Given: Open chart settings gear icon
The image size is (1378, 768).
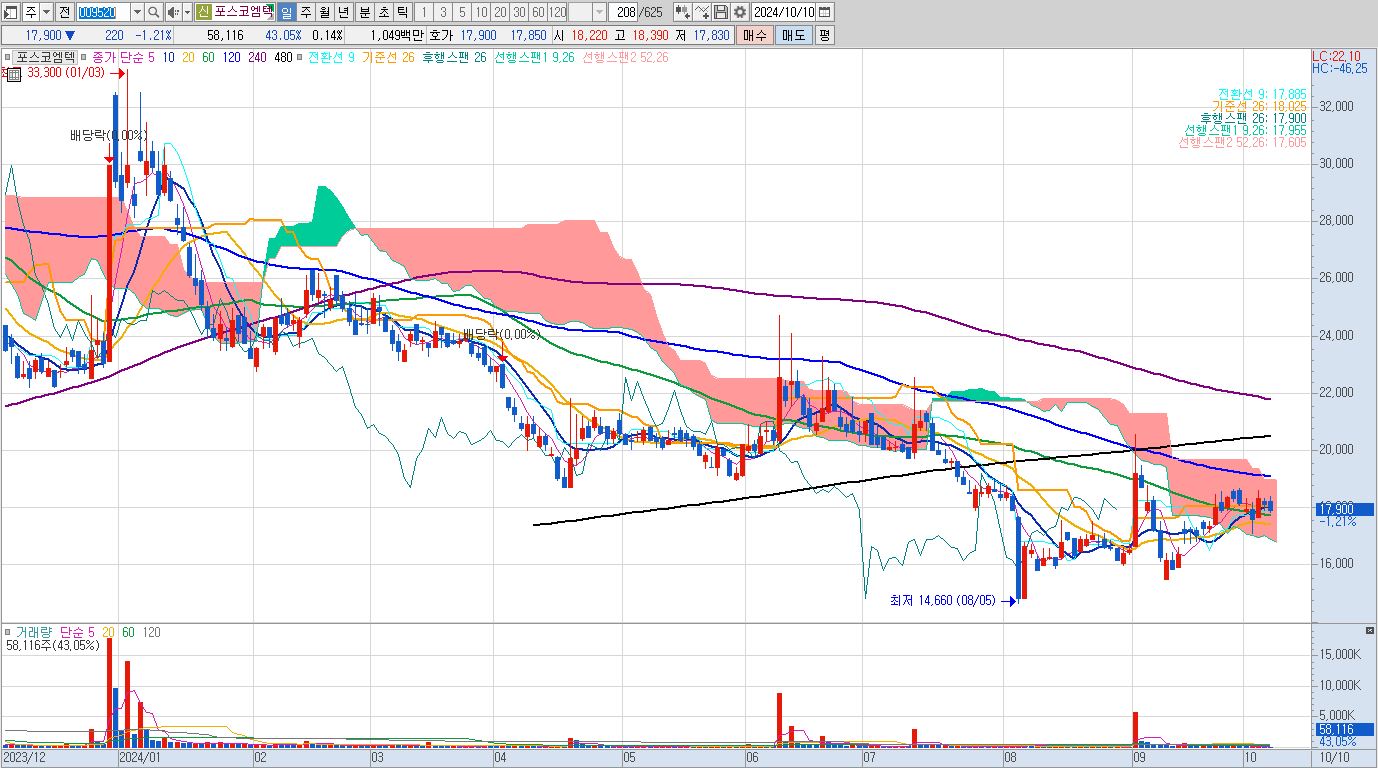Looking at the screenshot, I should pos(739,12).
